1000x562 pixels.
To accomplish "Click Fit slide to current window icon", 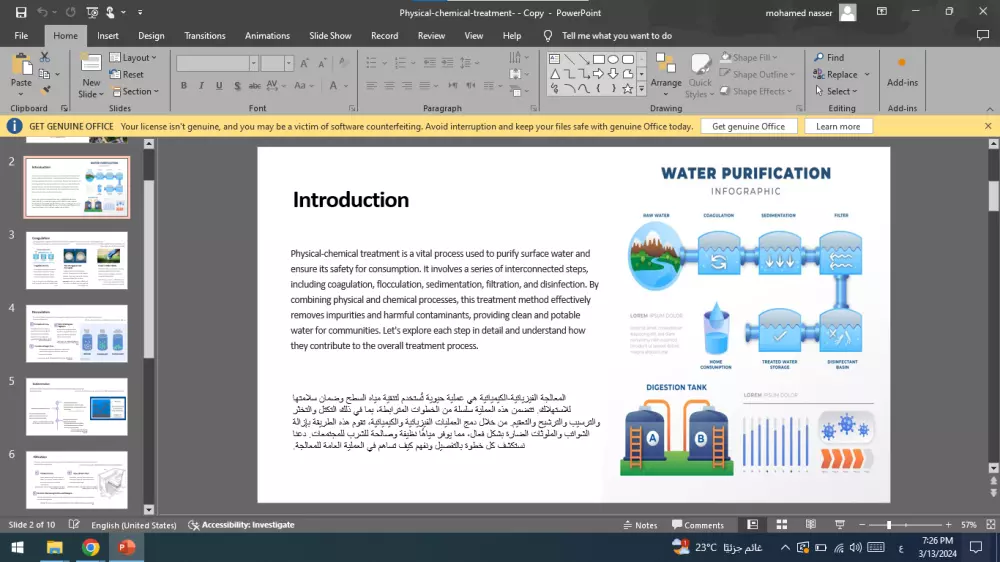I will point(987,525).
